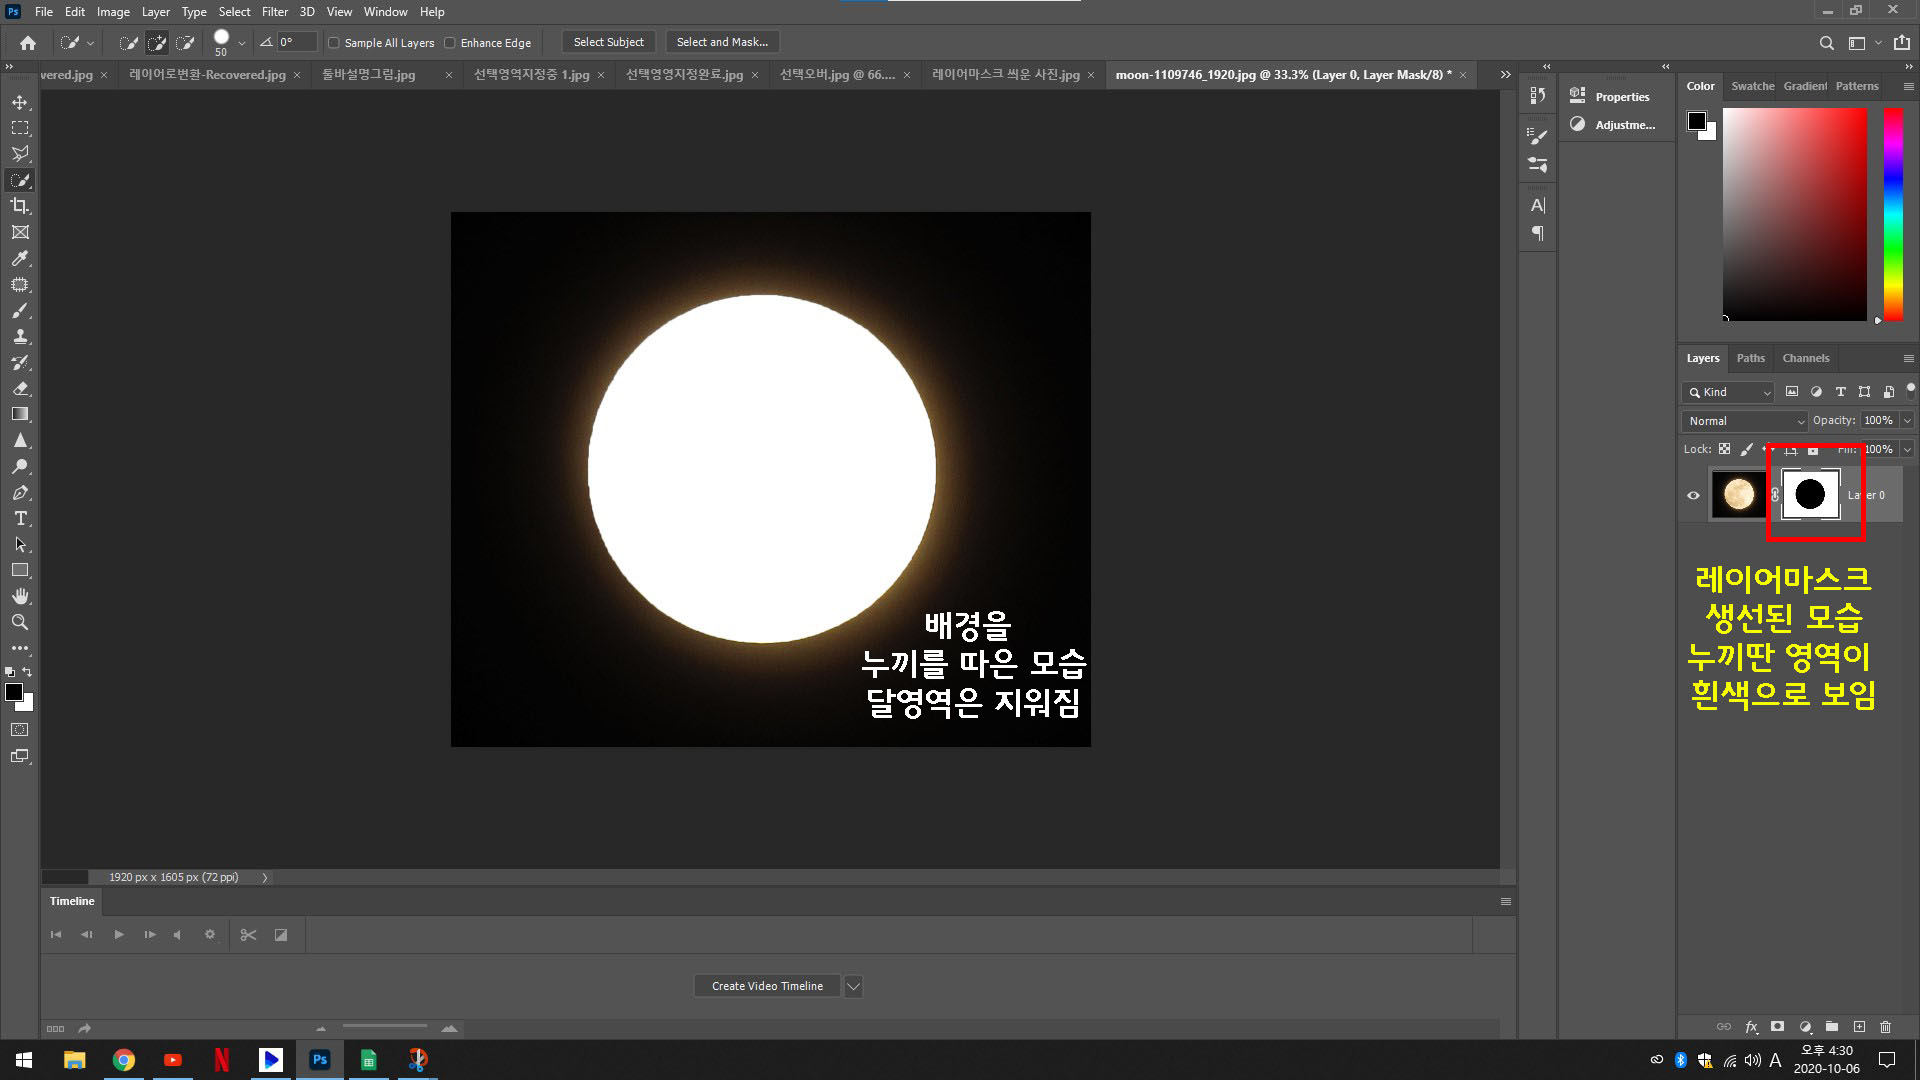Click the Select and Mask button

pos(722,42)
